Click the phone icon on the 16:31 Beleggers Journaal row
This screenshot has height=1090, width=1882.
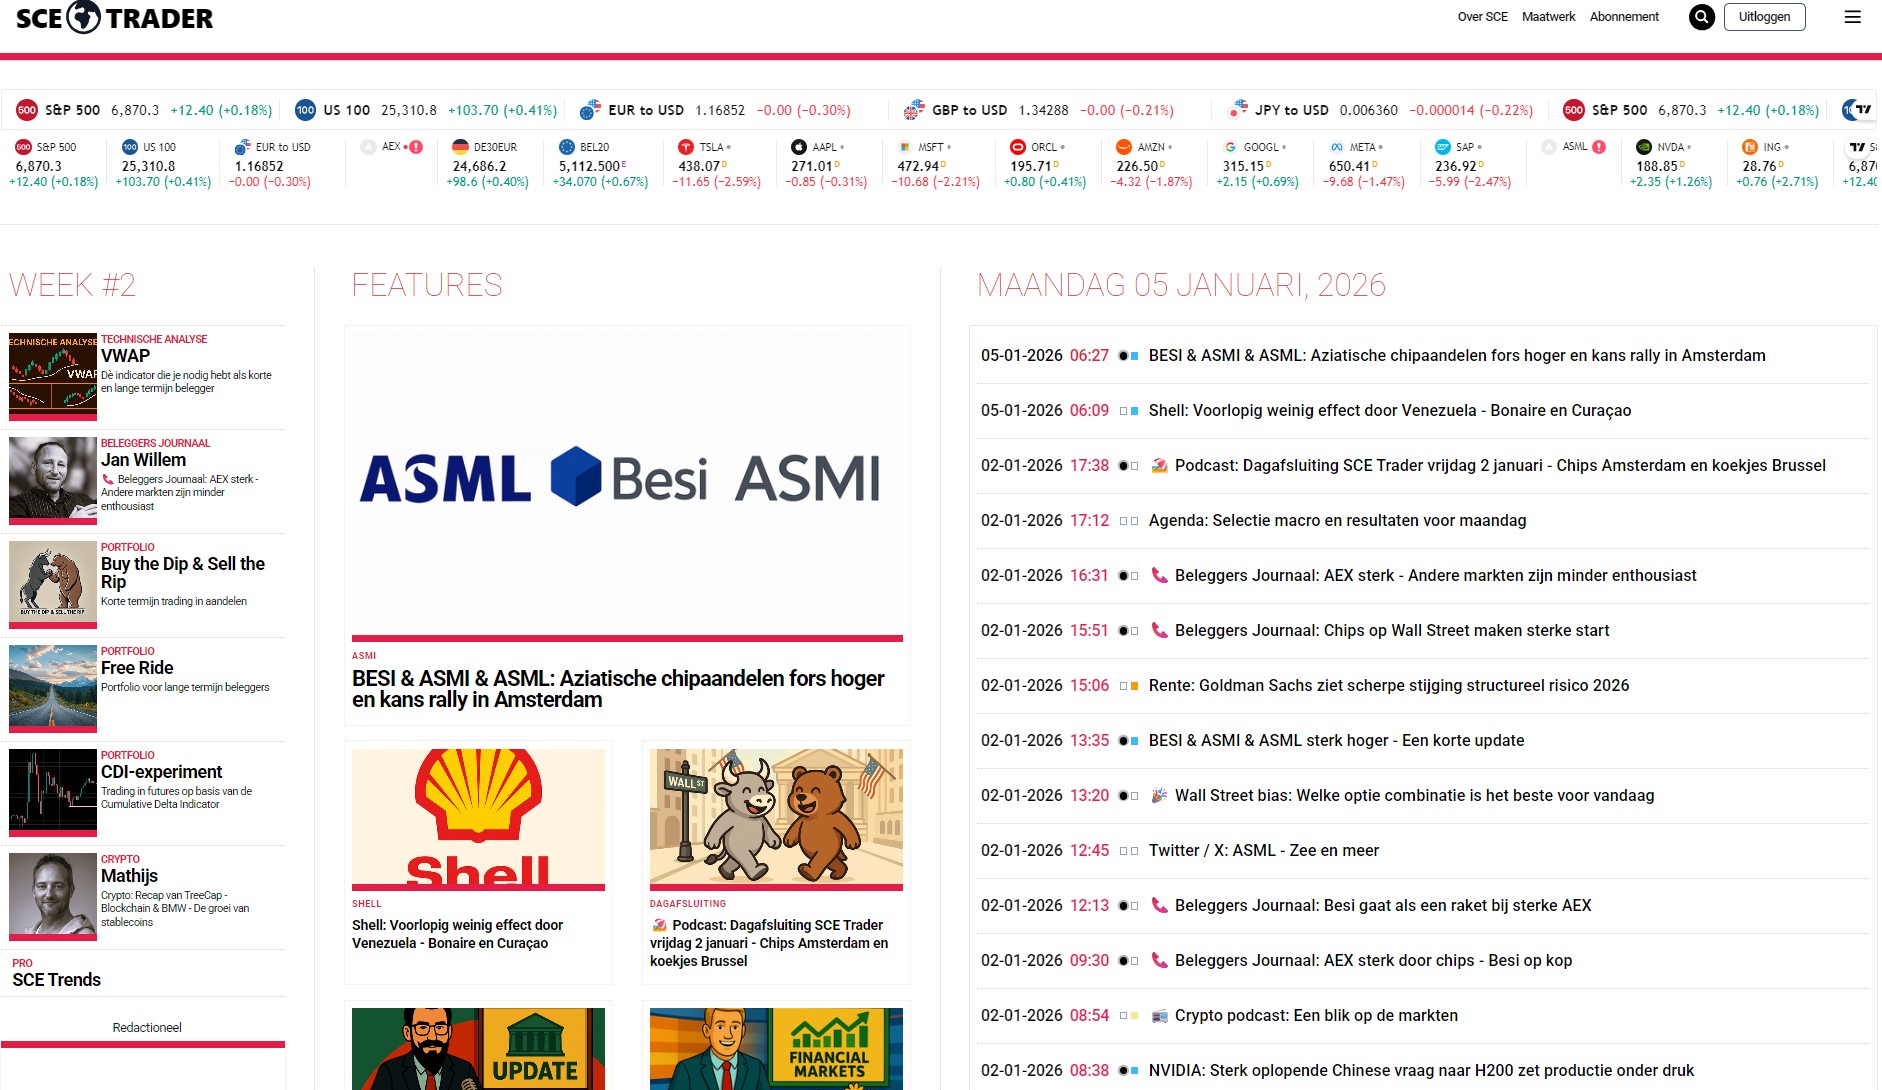click(x=1159, y=575)
